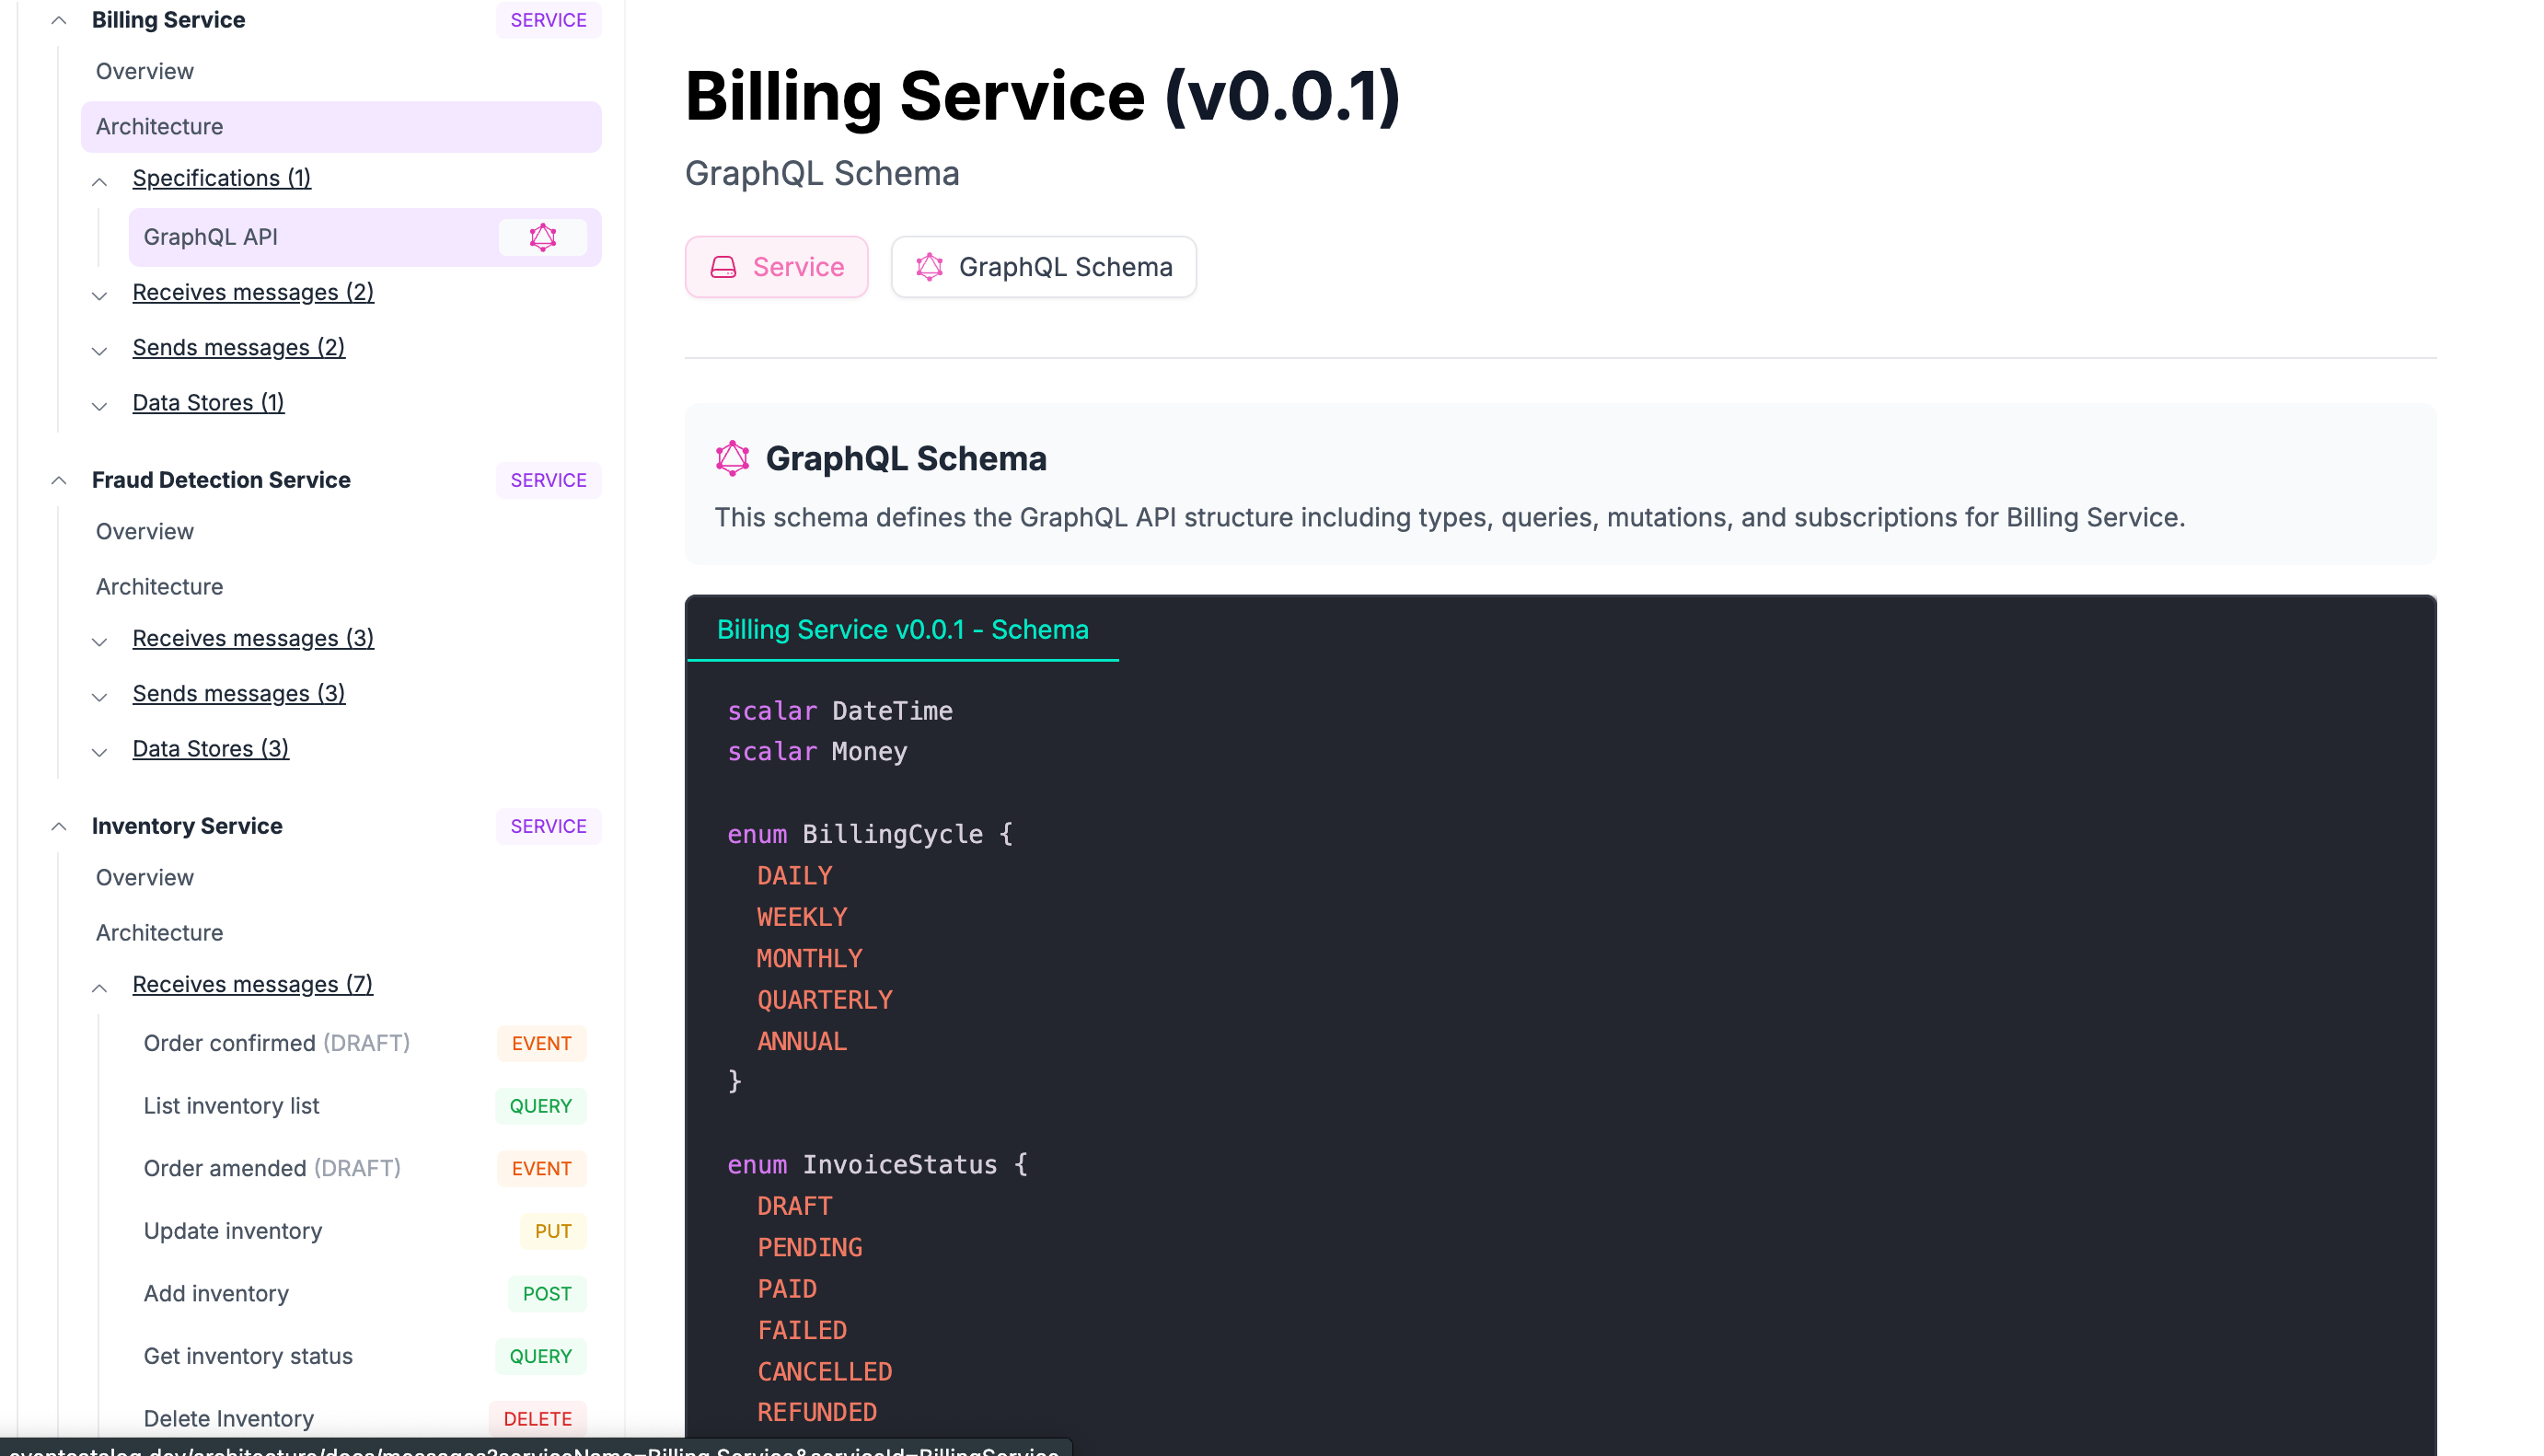2544x1456 pixels.
Task: Open Fraud Detection Service Overview
Action: (x=145, y=531)
